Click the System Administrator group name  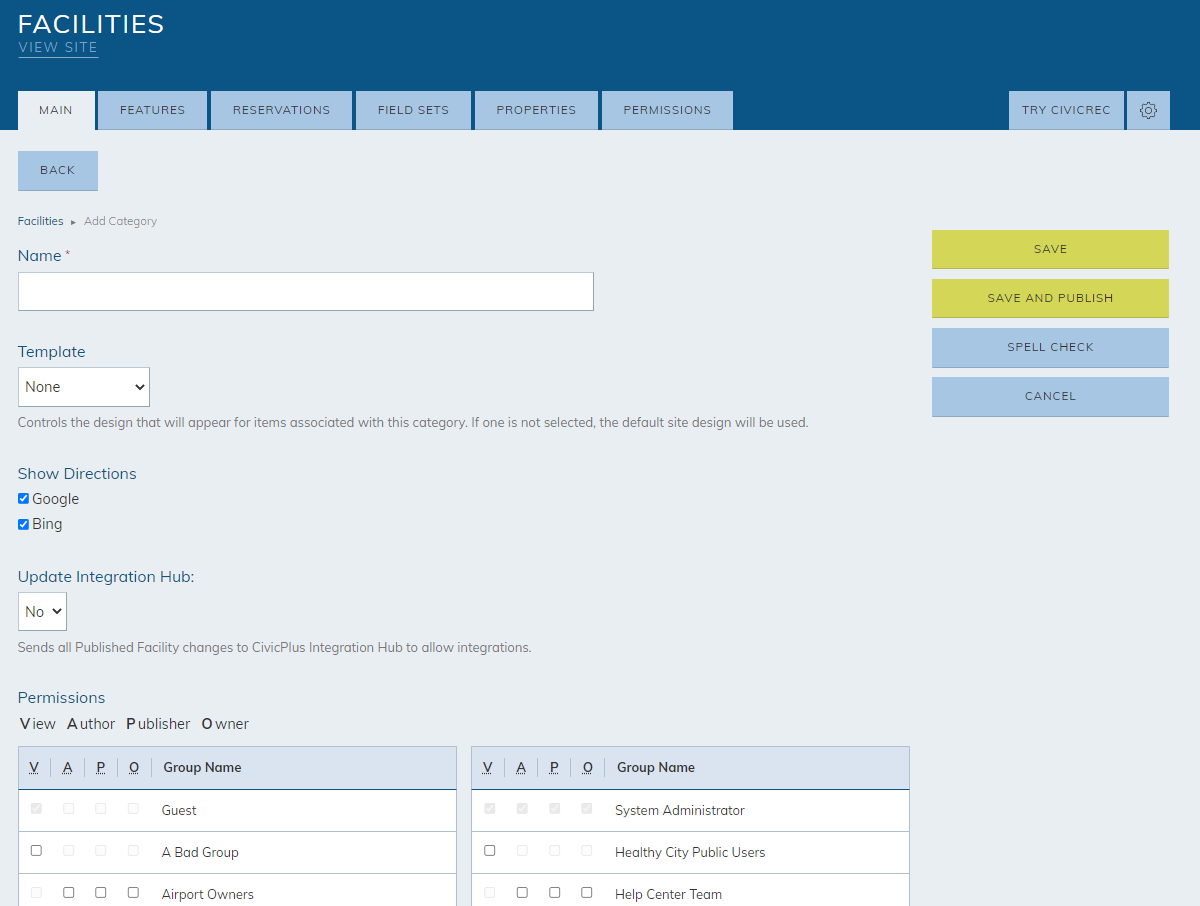point(680,811)
